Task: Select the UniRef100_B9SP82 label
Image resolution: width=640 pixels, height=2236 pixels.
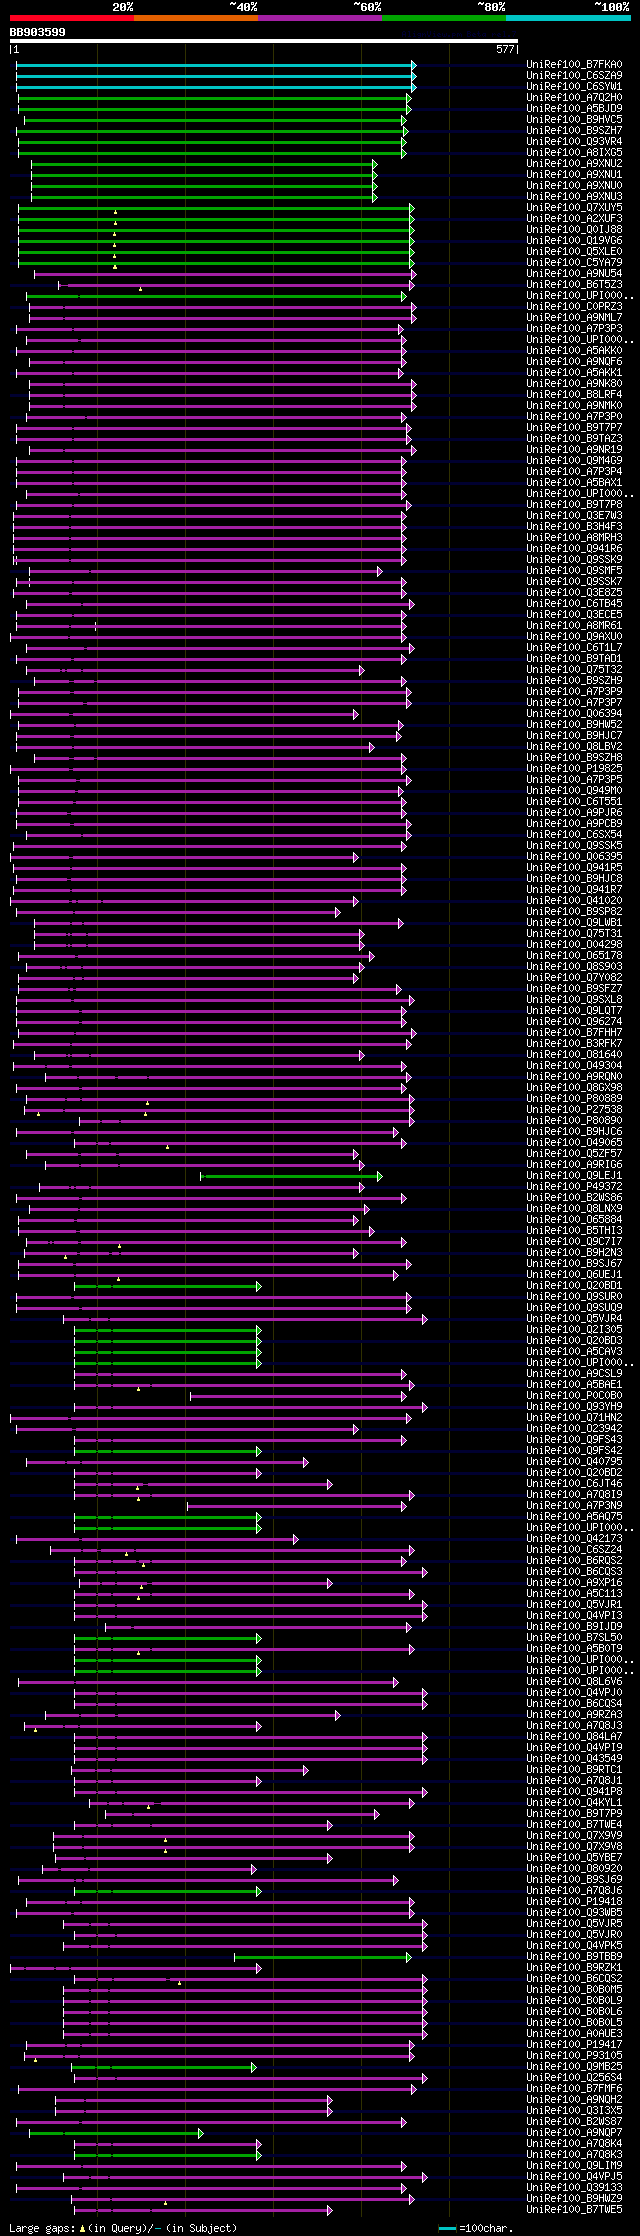Action: (x=574, y=911)
